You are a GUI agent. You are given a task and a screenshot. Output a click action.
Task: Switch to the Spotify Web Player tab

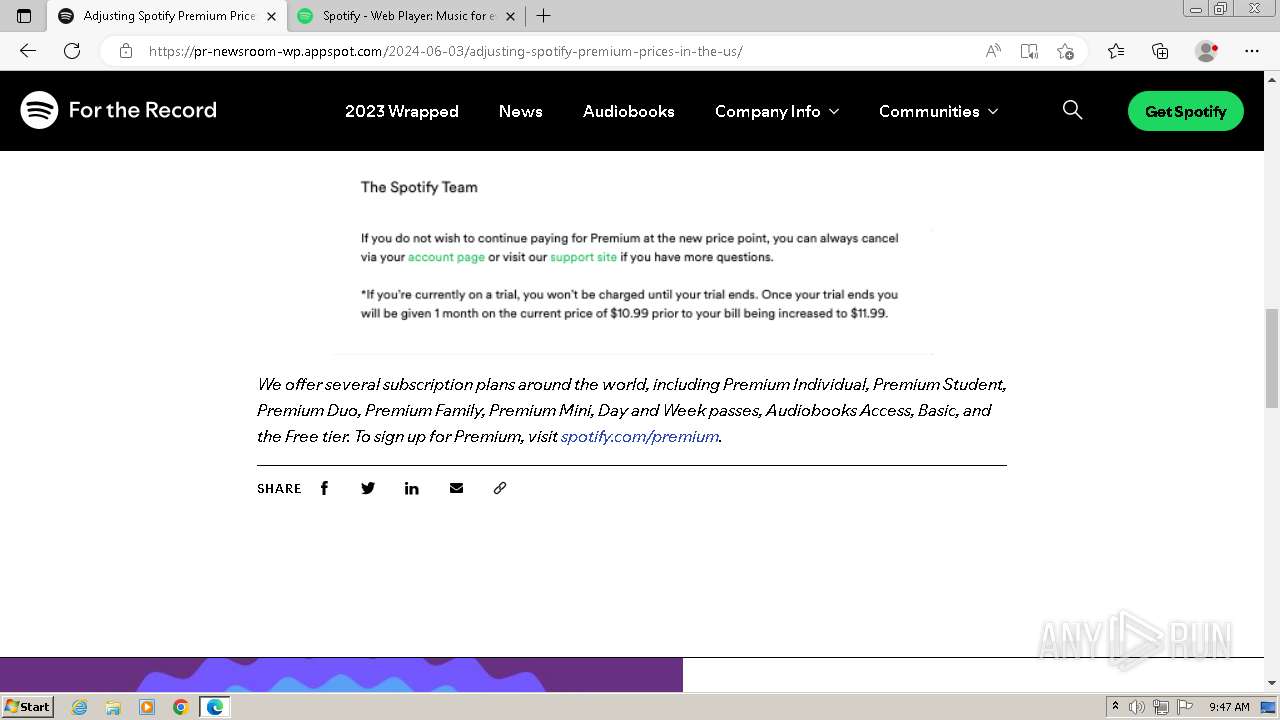405,16
